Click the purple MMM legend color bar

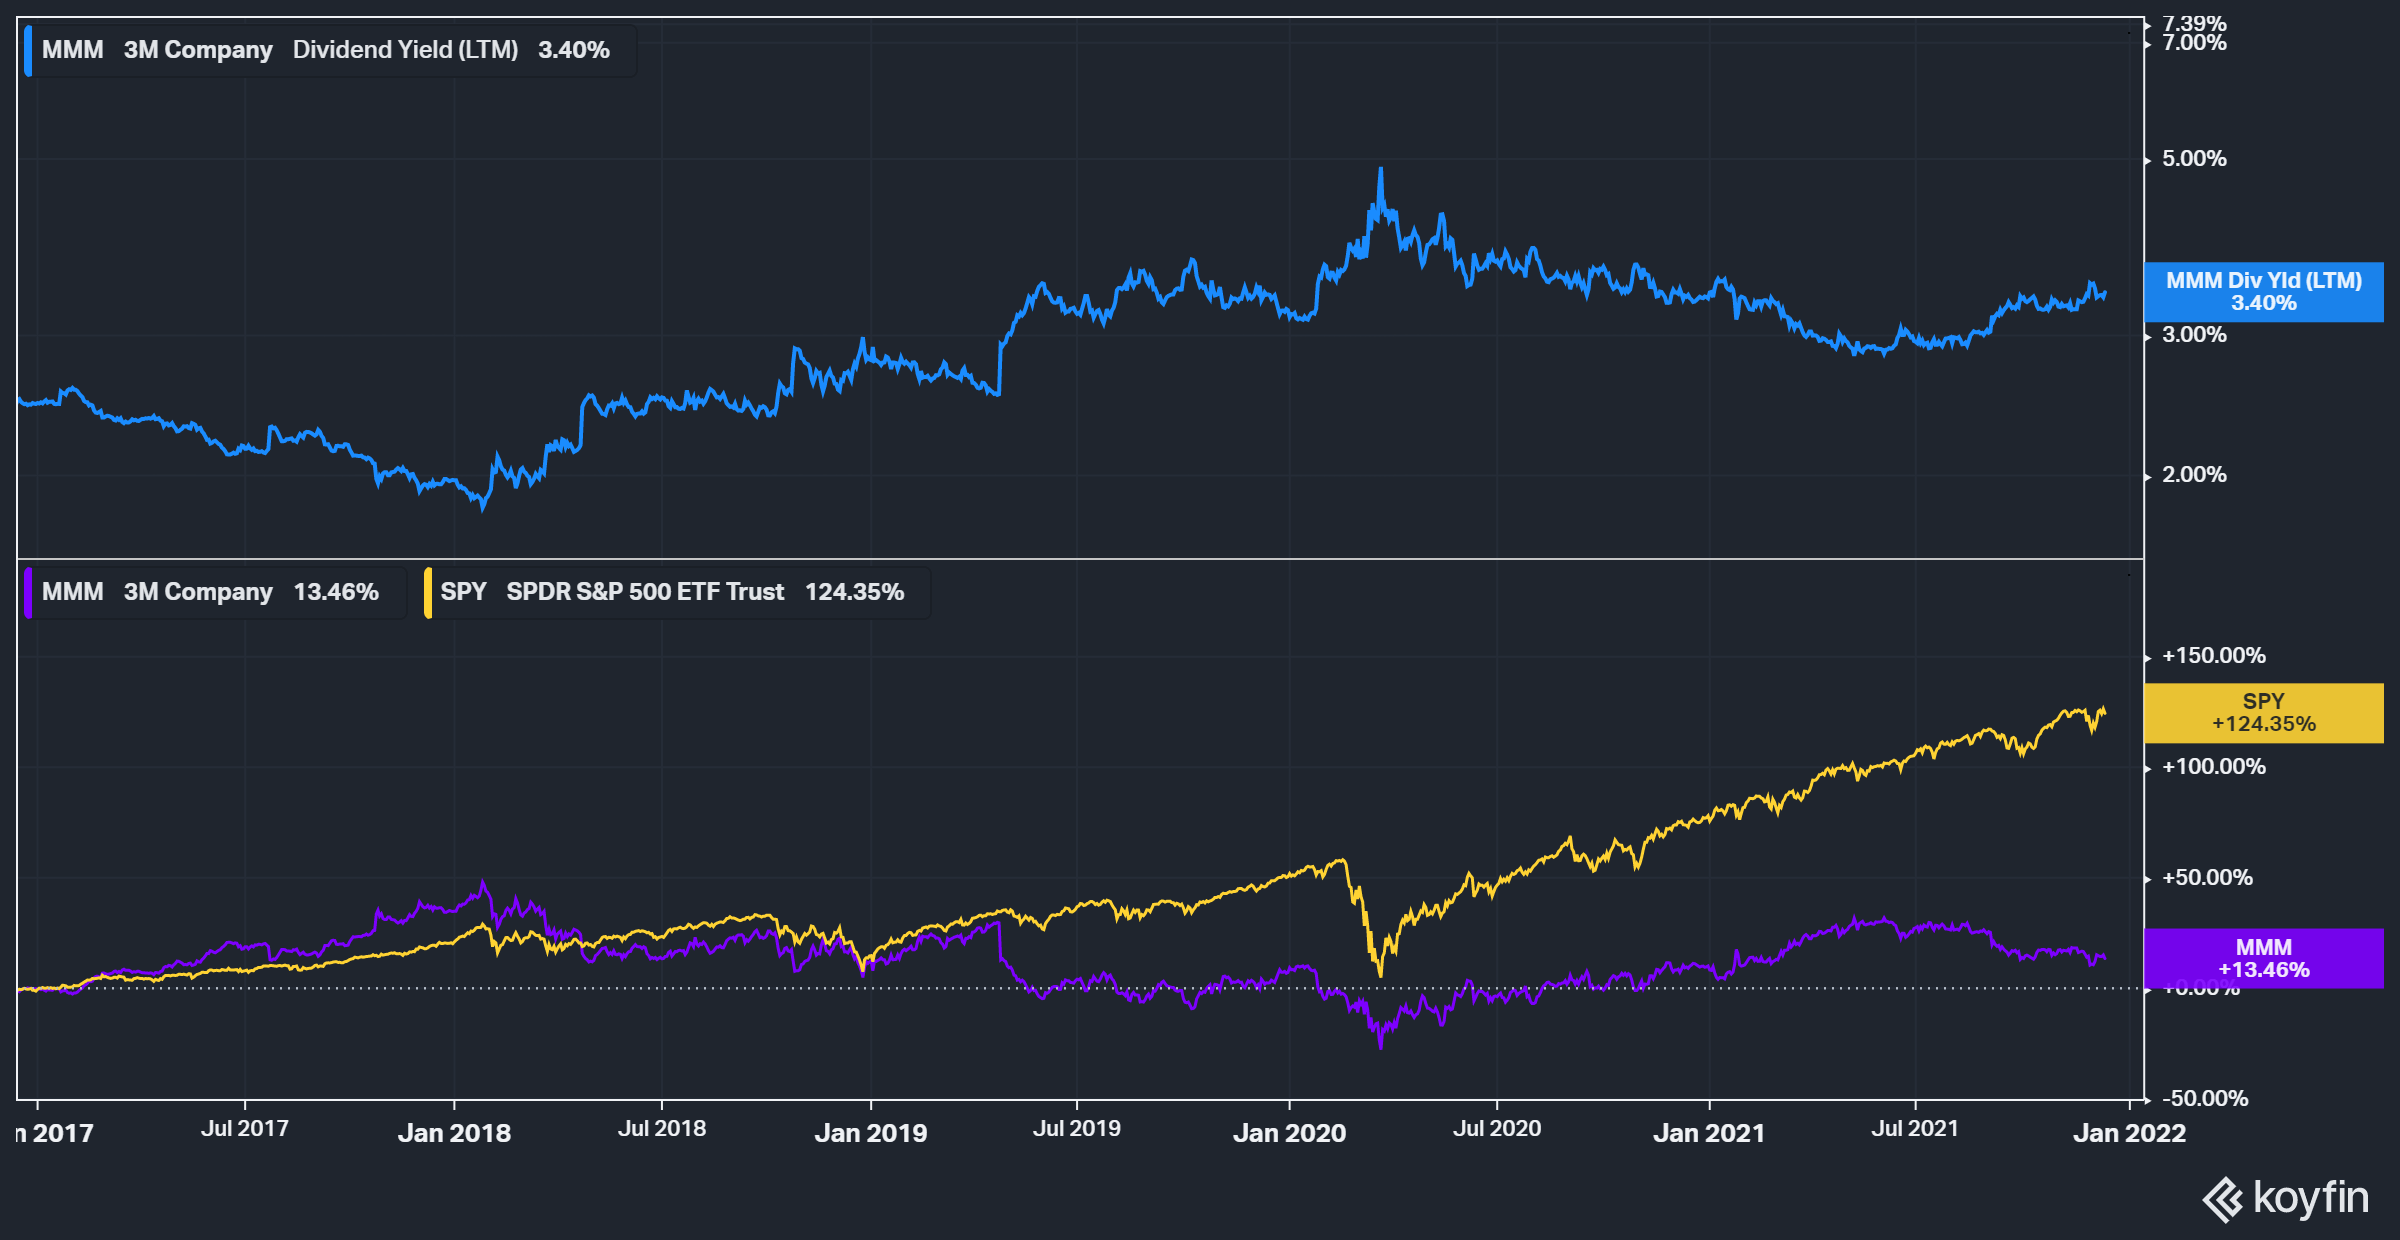point(28,593)
